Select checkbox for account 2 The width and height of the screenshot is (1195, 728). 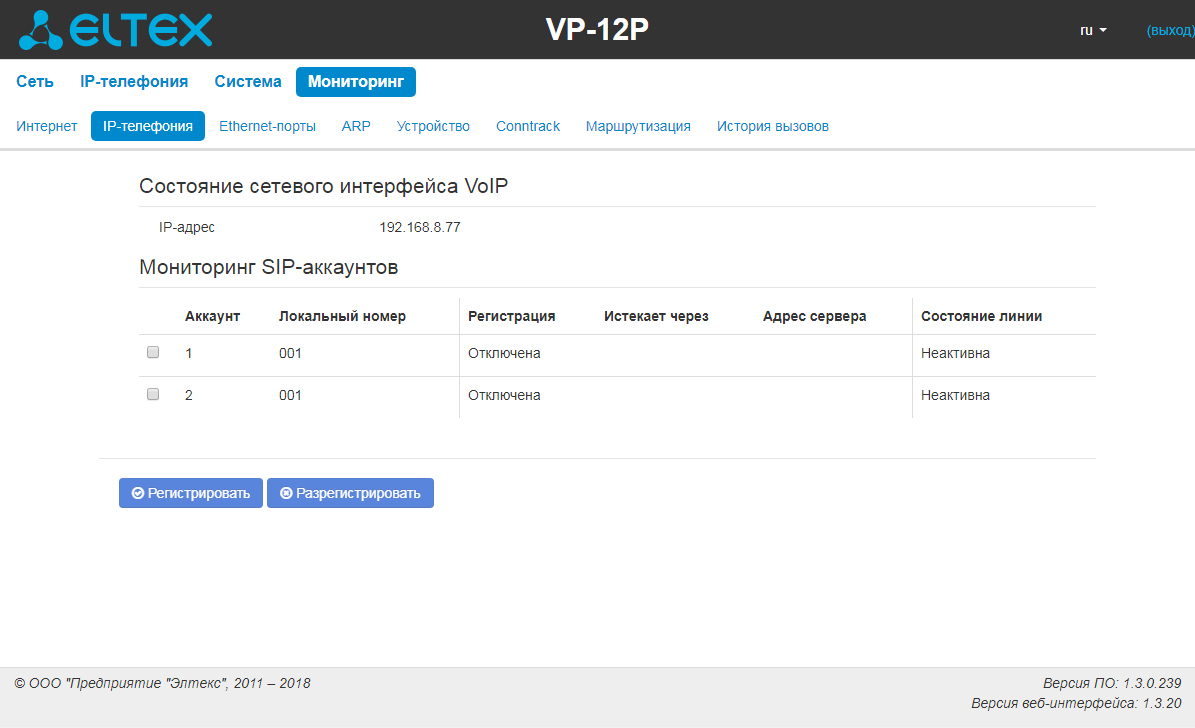point(153,394)
